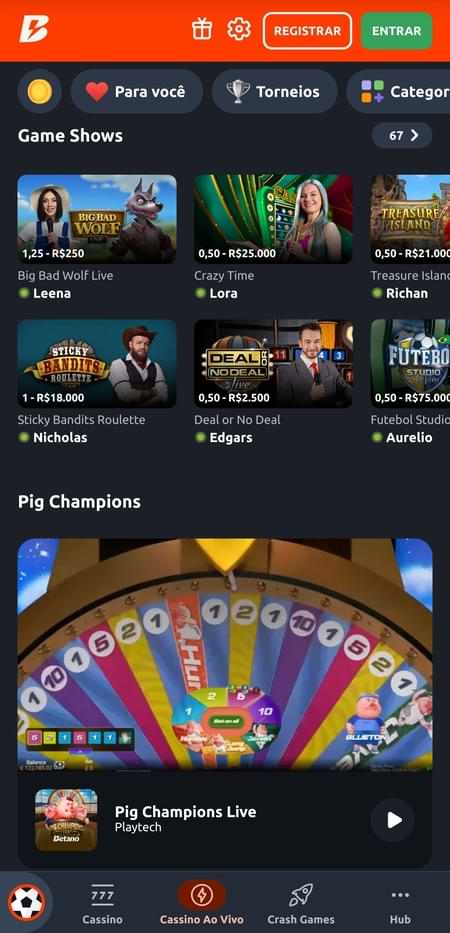Click the green ENTRAR button
The height and width of the screenshot is (933, 450).
click(396, 31)
